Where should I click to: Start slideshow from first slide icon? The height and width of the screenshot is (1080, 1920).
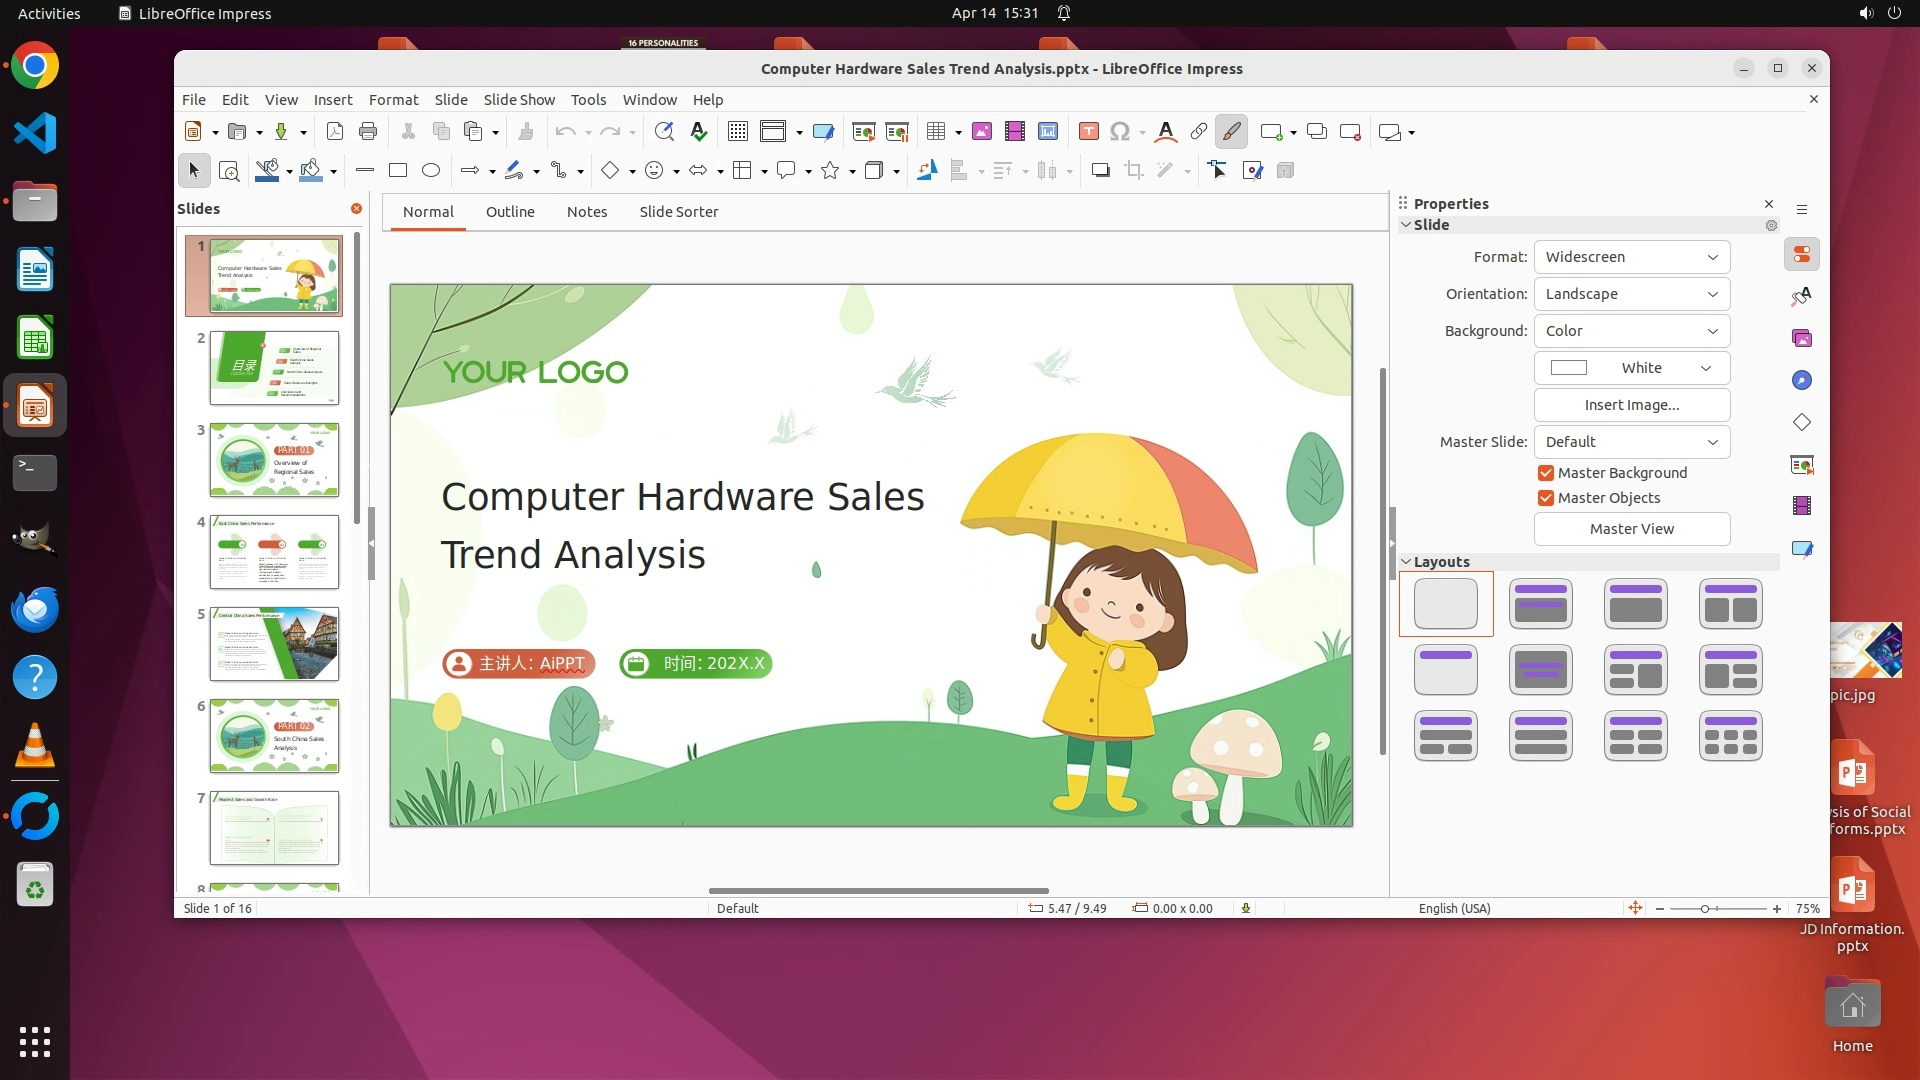click(863, 132)
